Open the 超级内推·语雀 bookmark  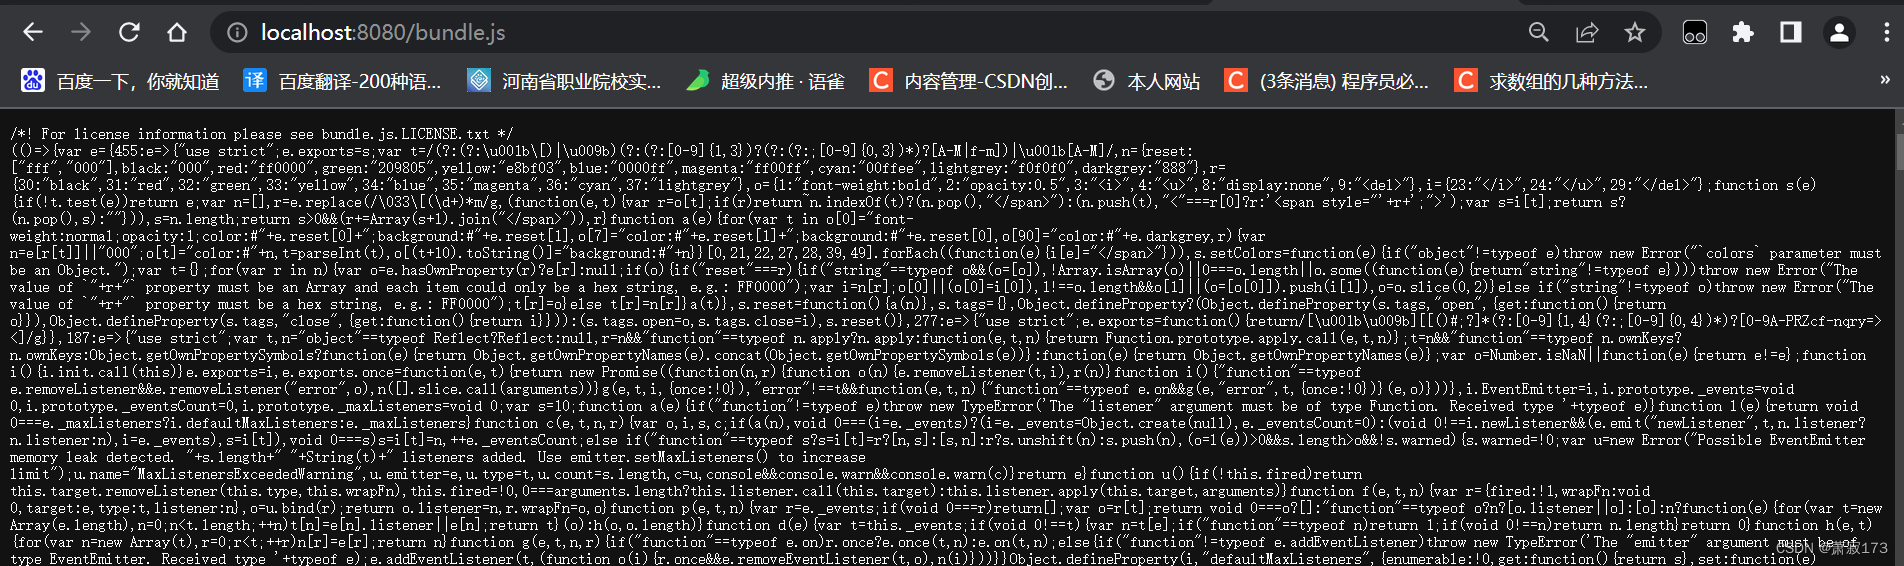[767, 81]
